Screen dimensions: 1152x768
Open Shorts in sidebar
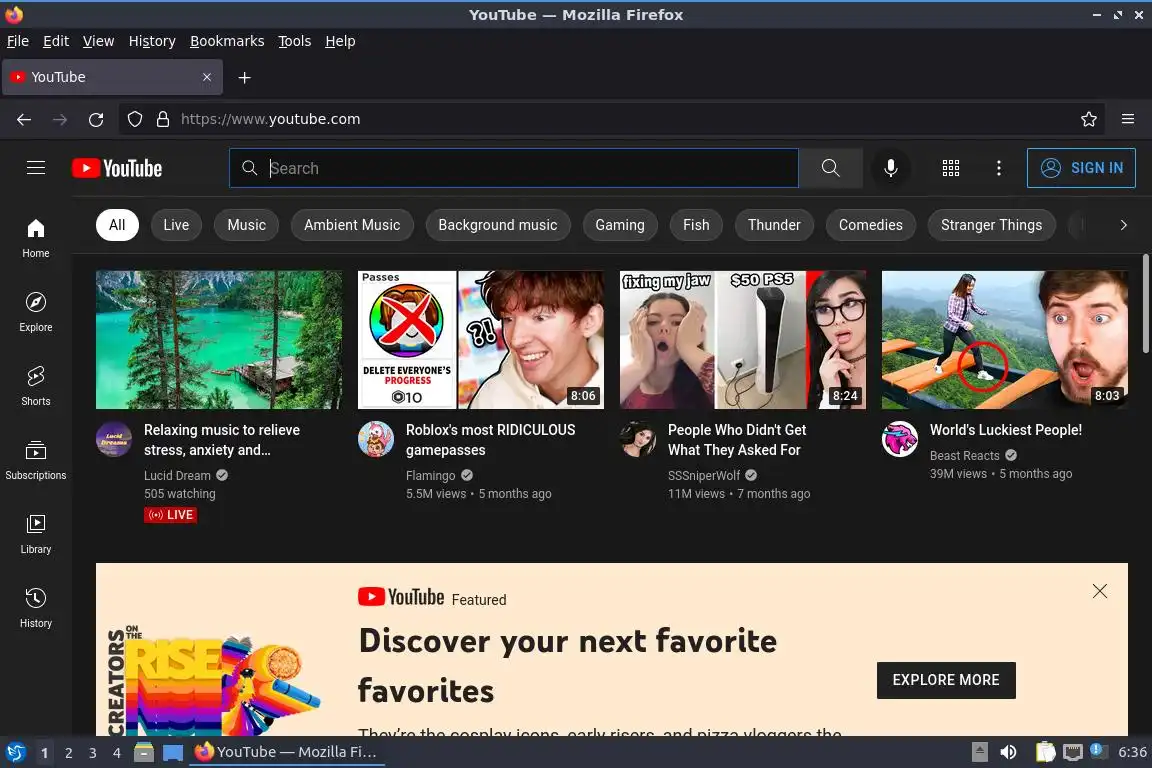pyautogui.click(x=35, y=386)
